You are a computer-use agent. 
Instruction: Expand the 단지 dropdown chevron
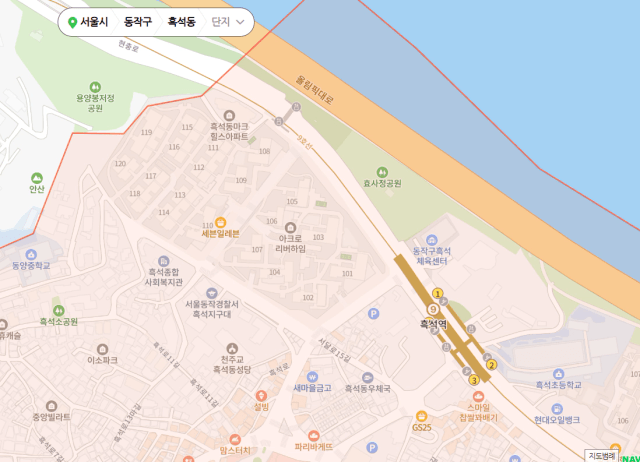tap(240, 22)
